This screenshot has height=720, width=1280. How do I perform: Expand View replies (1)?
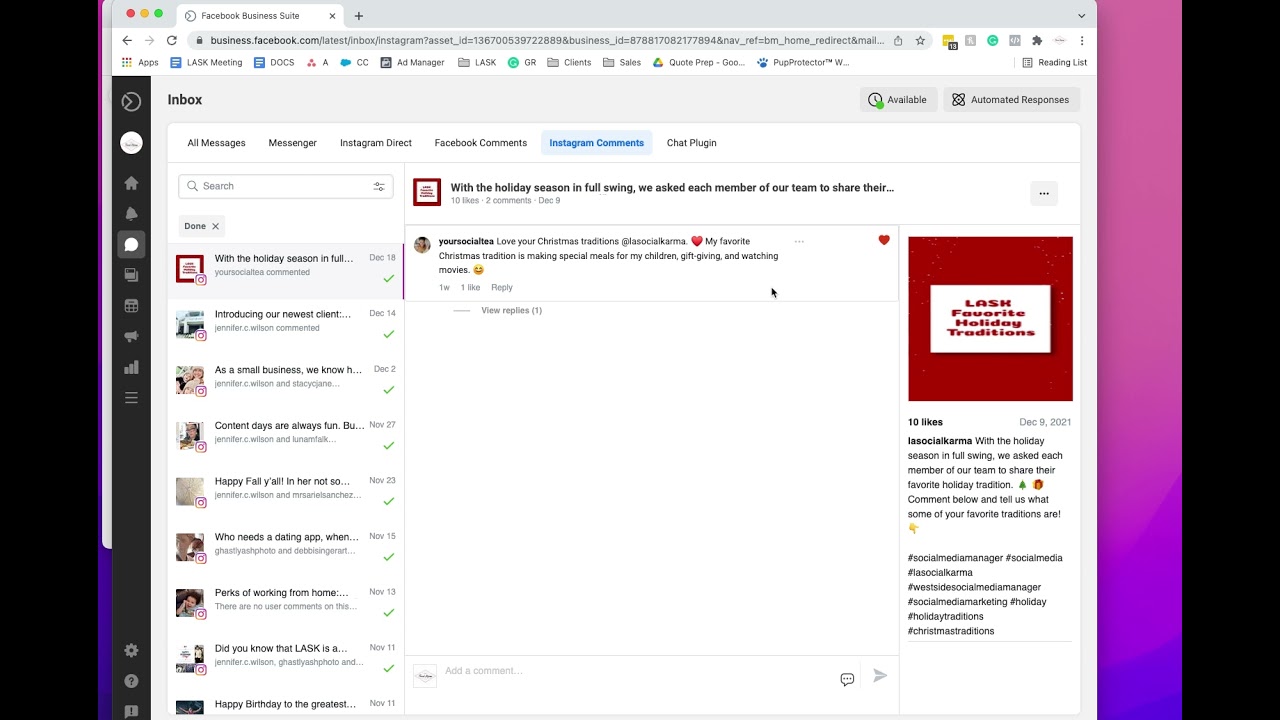[x=511, y=310]
